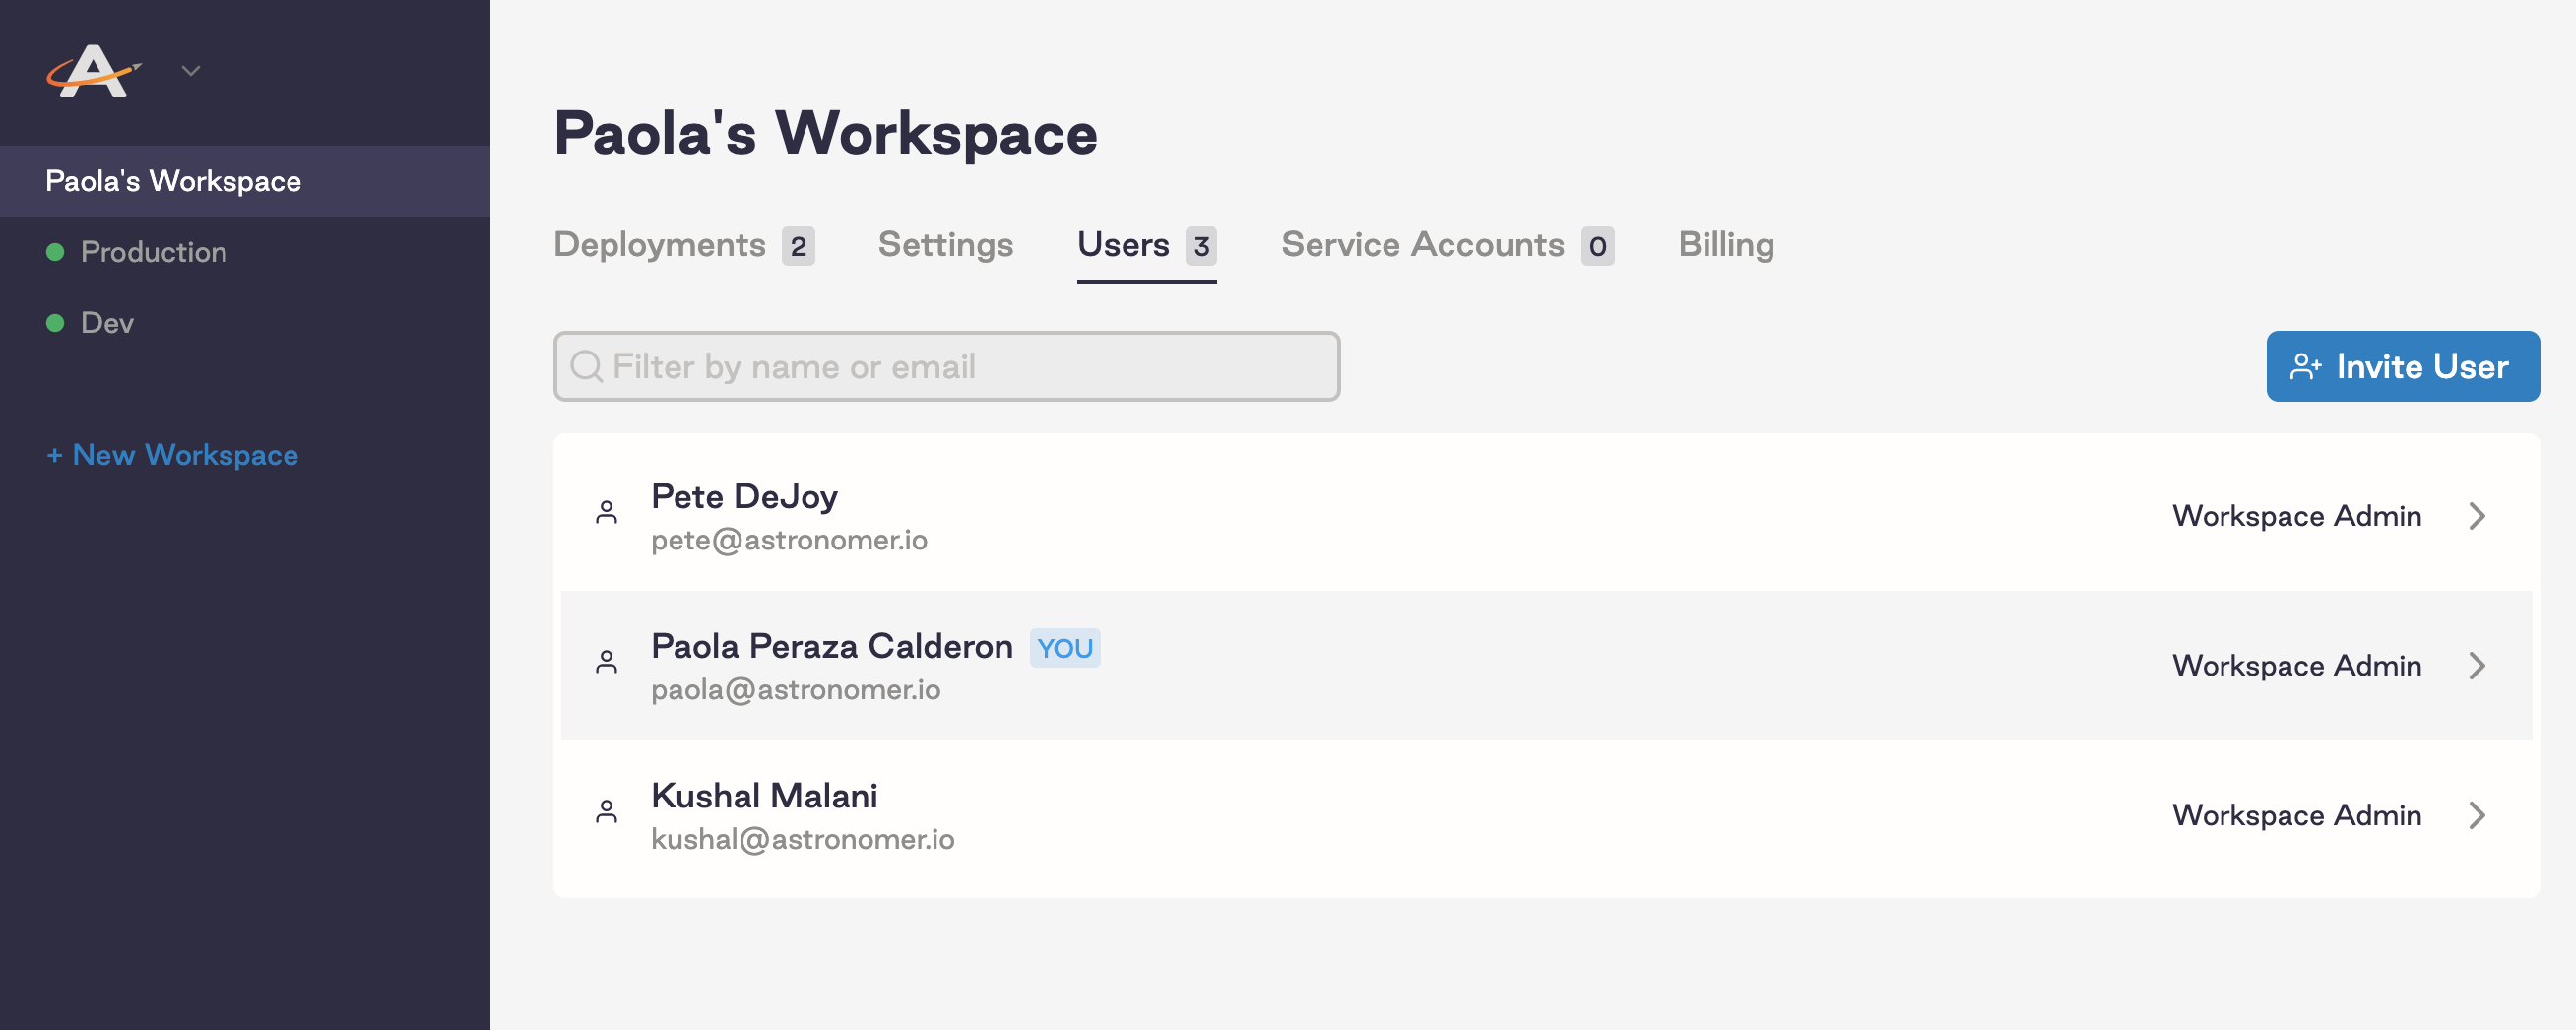Click the filter by name or email field

pos(947,366)
